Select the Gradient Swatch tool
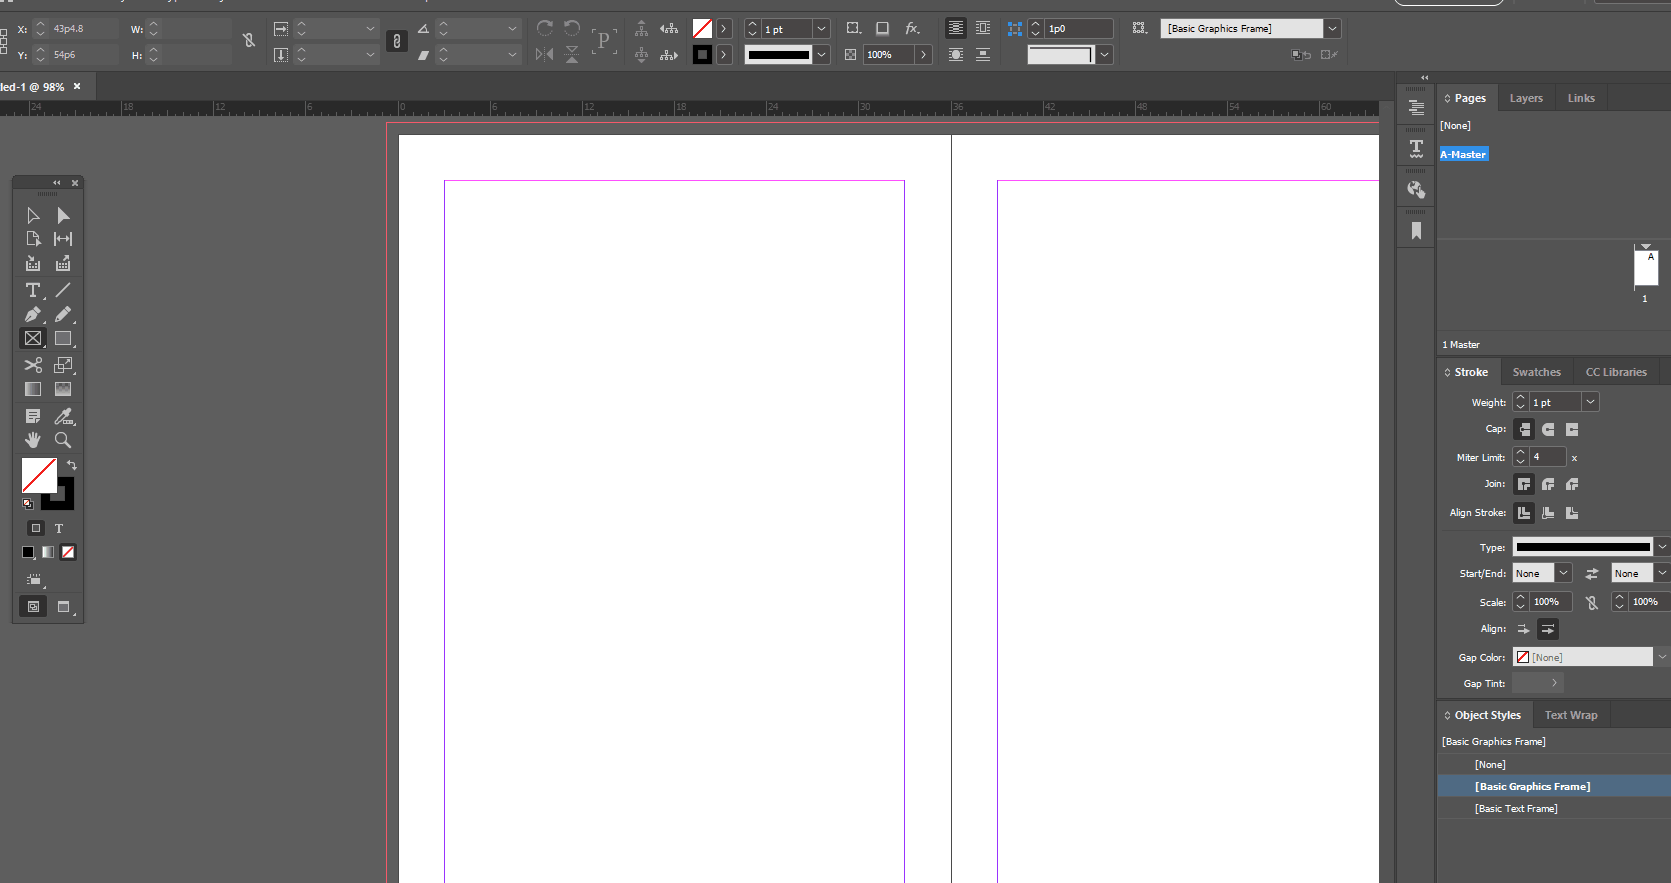This screenshot has width=1671, height=883. pyautogui.click(x=33, y=389)
